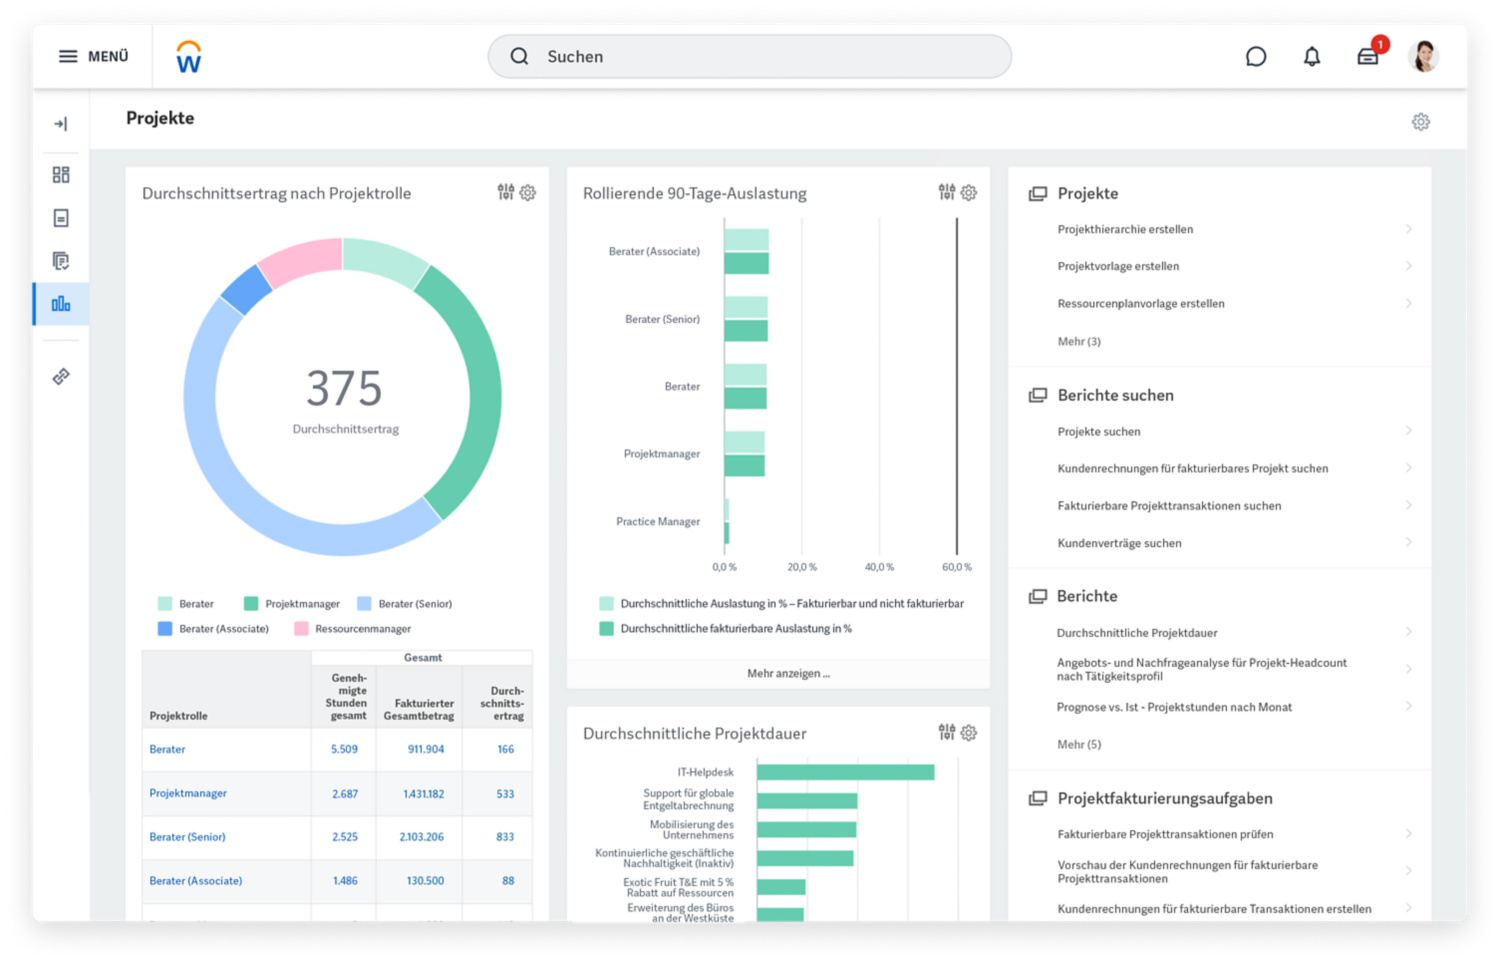
Task: Expand Mehr (3) under Projekte
Action: pyautogui.click(x=1079, y=341)
